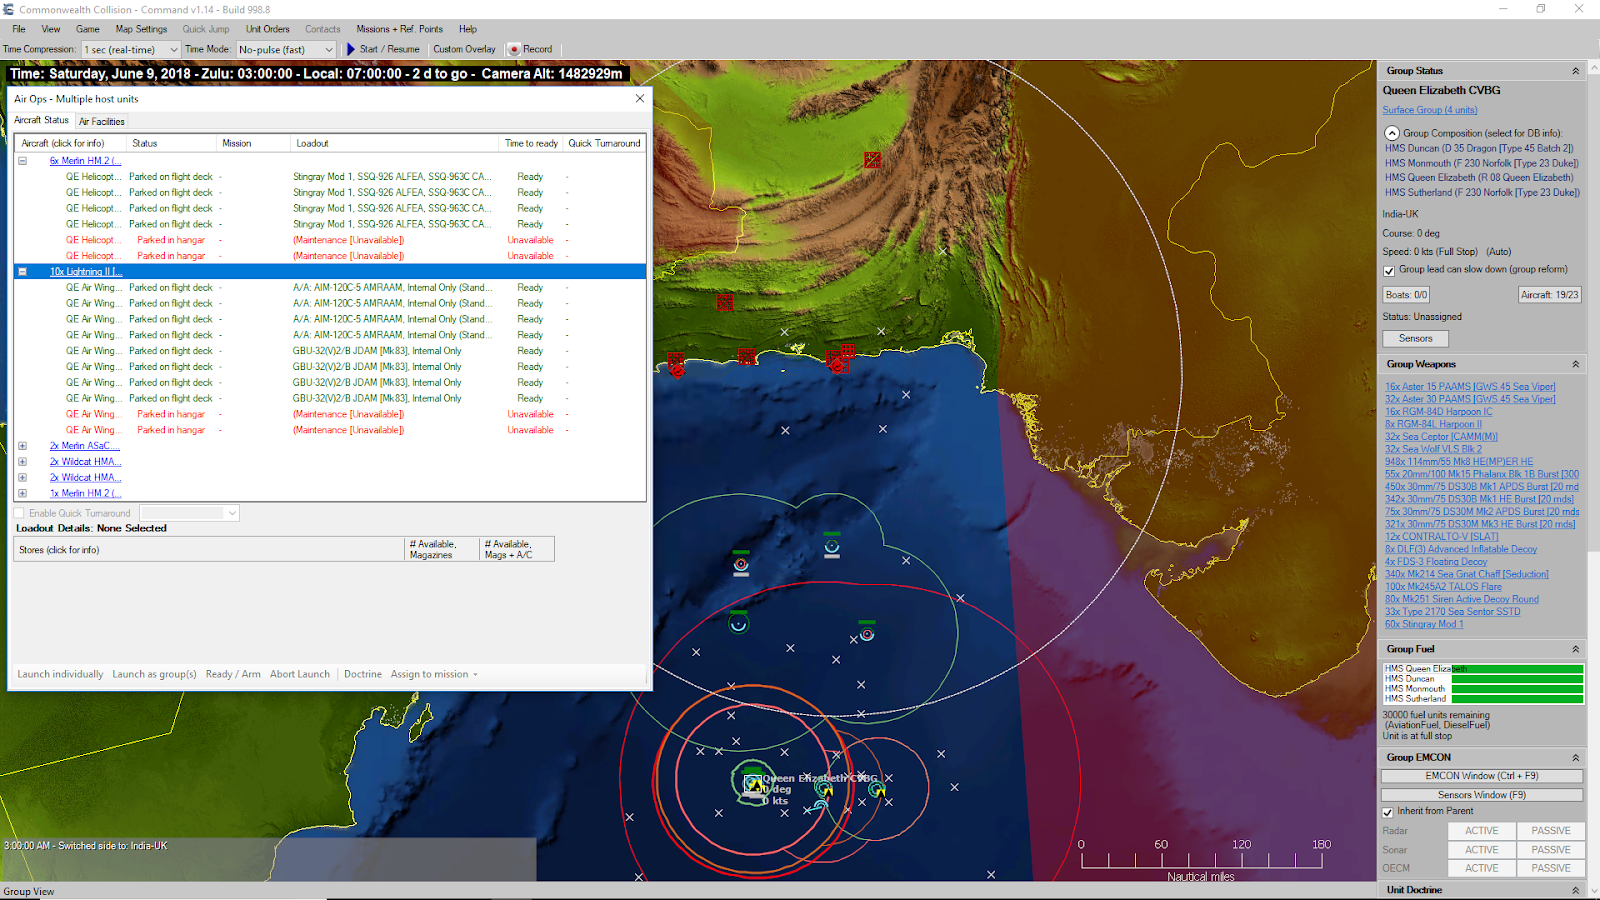
Task: Click the Start / Resume play arrow icon
Action: pyautogui.click(x=351, y=49)
